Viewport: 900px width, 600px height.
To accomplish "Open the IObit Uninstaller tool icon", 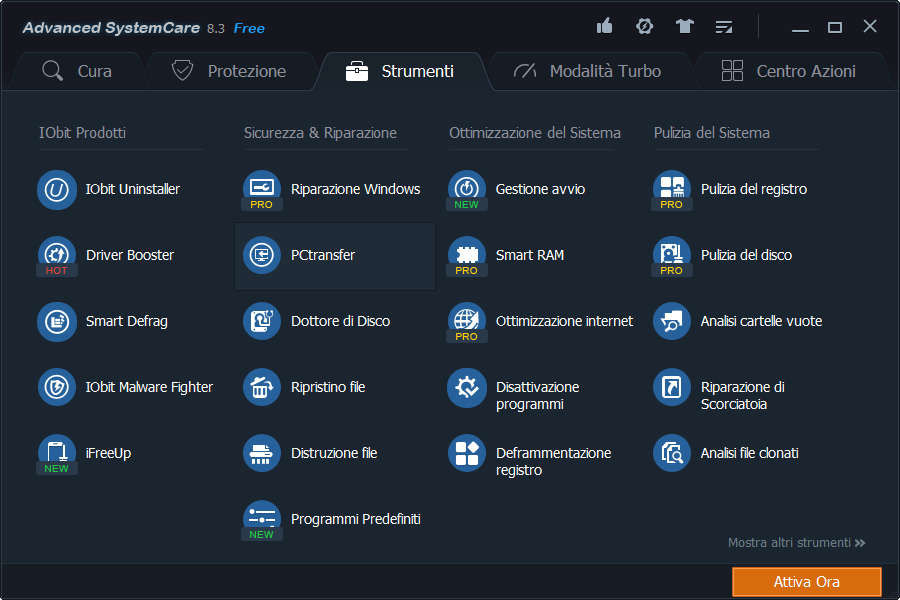I will pyautogui.click(x=57, y=189).
